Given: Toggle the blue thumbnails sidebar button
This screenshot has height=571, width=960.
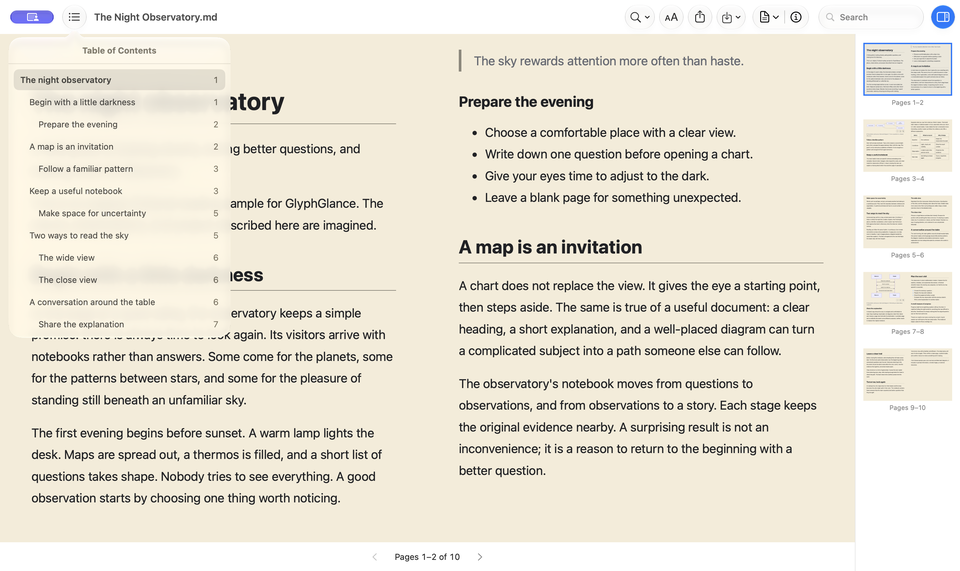Looking at the screenshot, I should (943, 17).
